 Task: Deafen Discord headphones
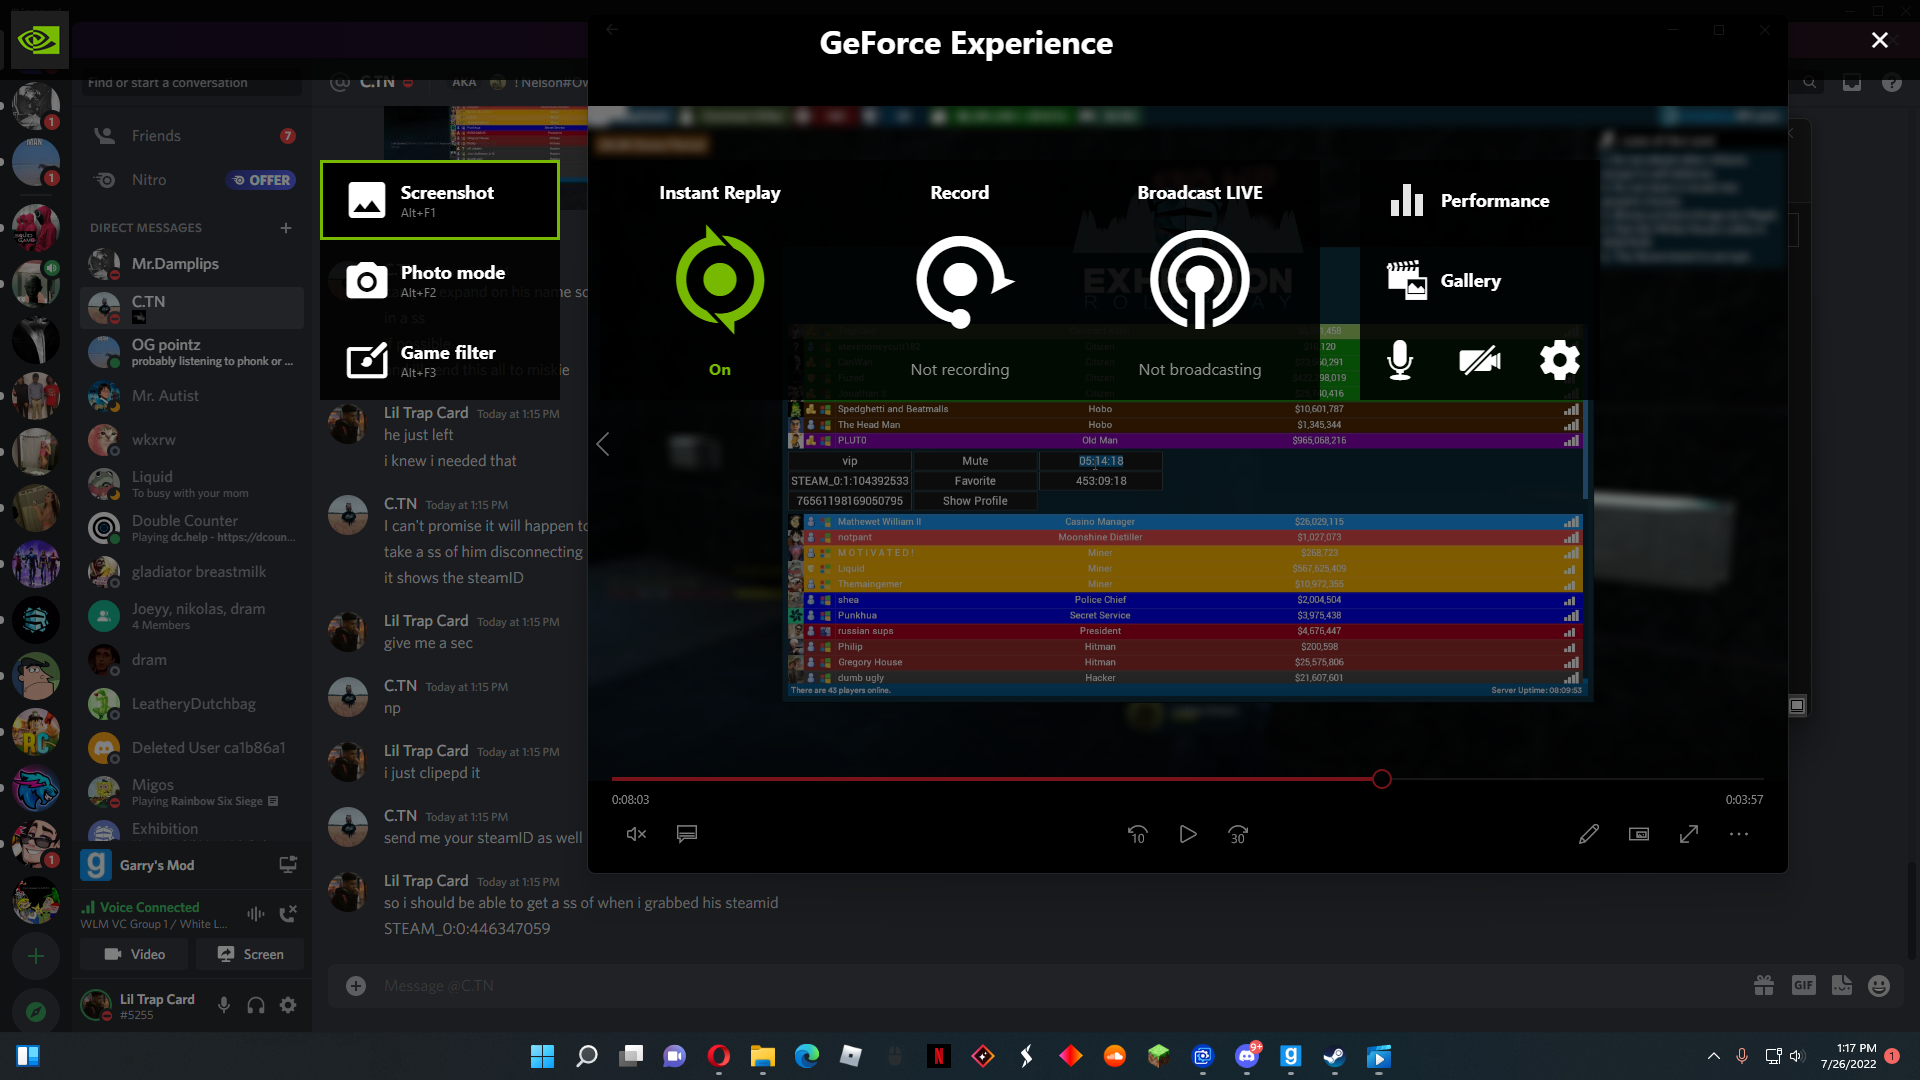(256, 1006)
